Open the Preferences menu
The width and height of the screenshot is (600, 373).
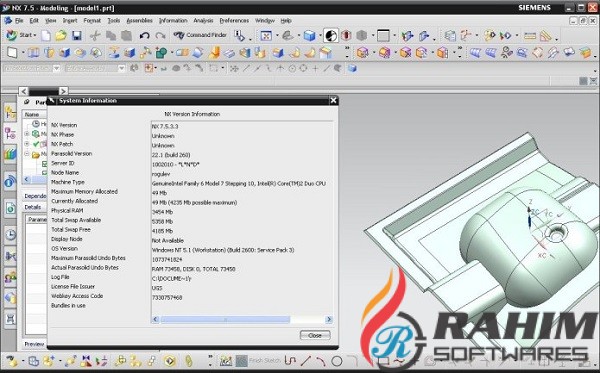point(234,21)
